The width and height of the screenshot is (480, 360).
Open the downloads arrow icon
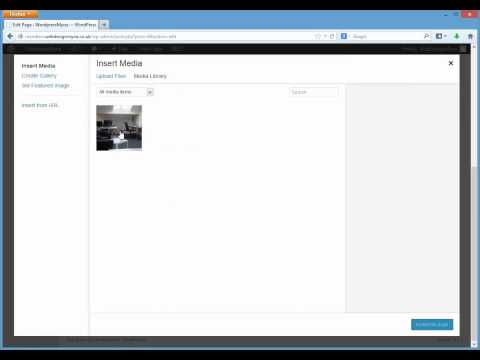click(456, 36)
